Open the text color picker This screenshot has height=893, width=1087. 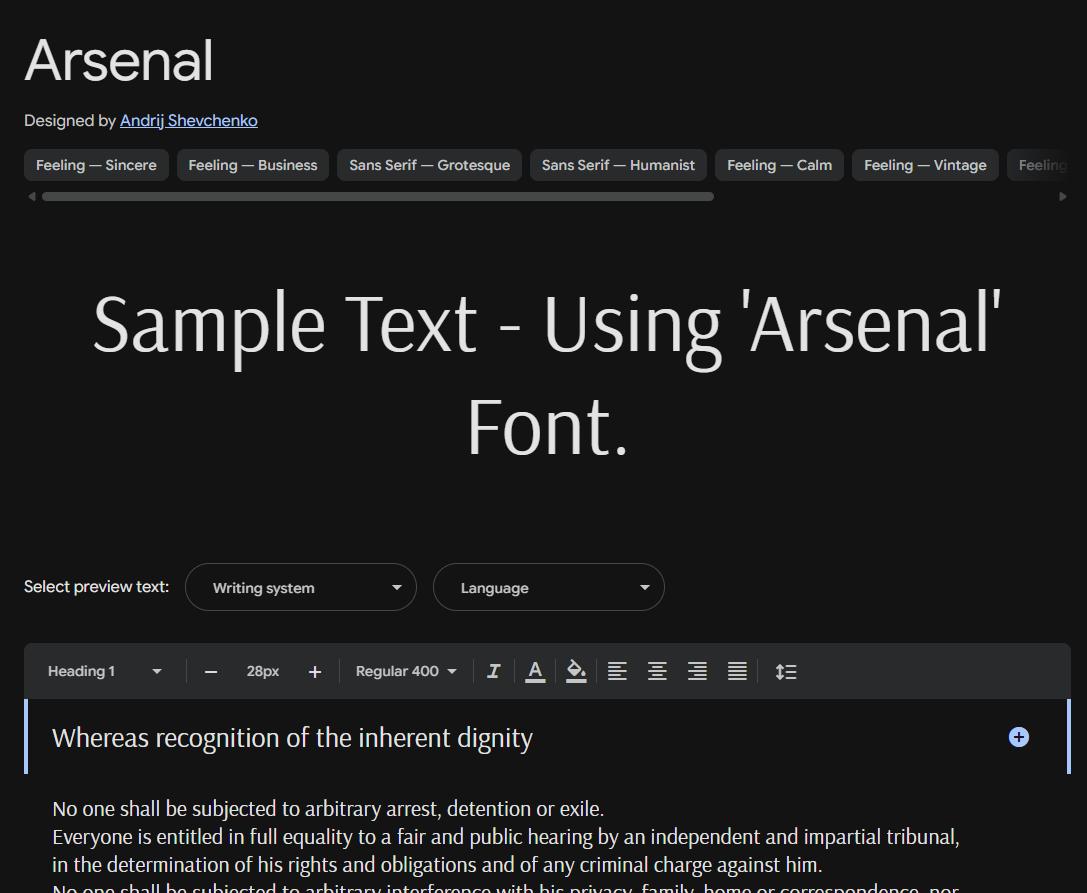point(535,671)
